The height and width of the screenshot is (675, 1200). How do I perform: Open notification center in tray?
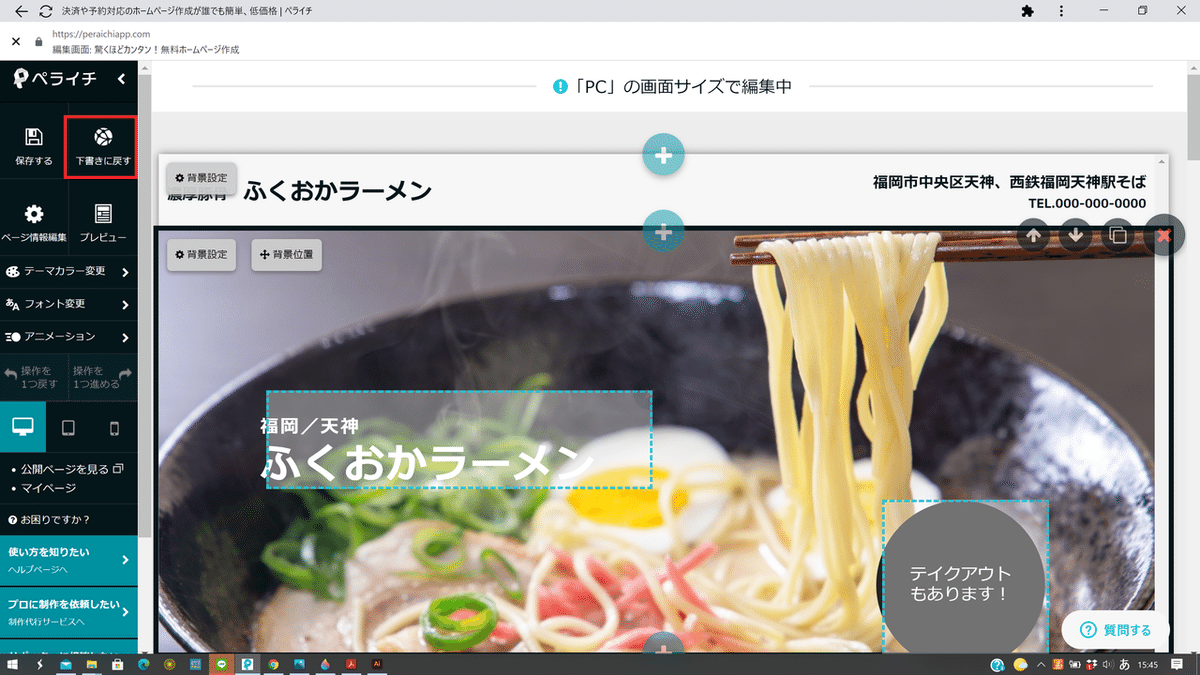[1178, 664]
